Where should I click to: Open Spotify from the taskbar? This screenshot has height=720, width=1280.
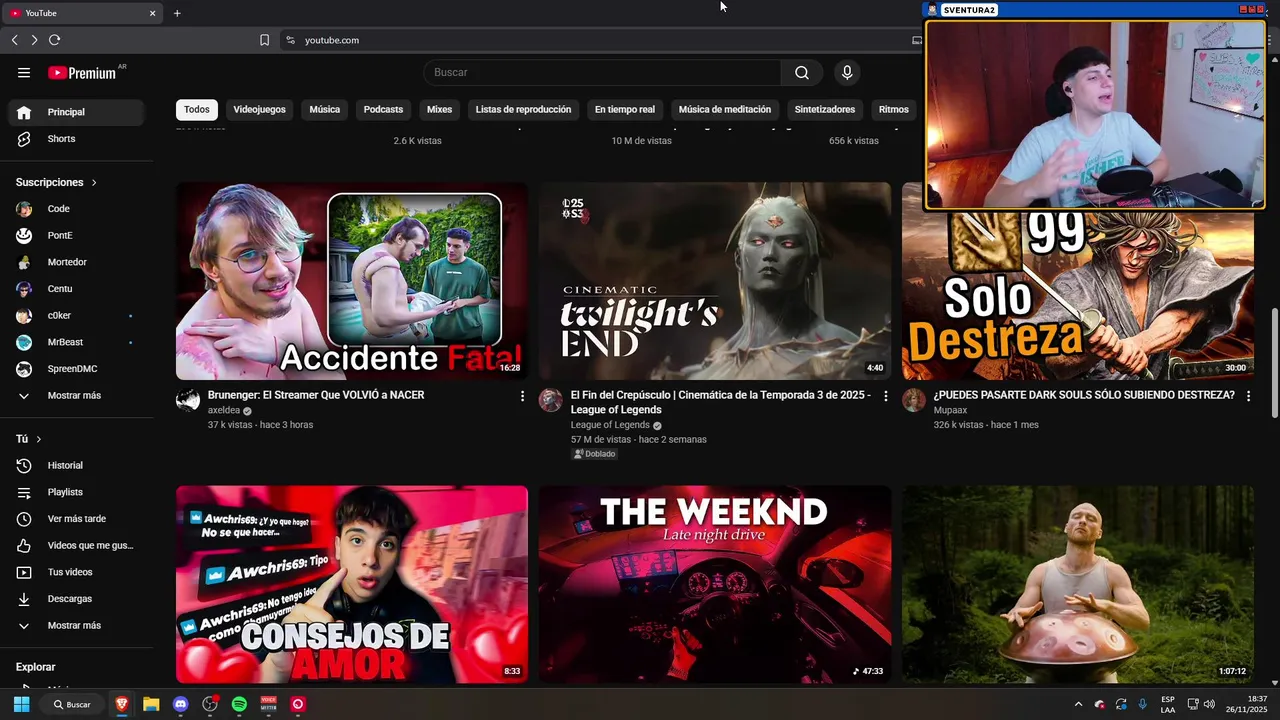click(239, 704)
